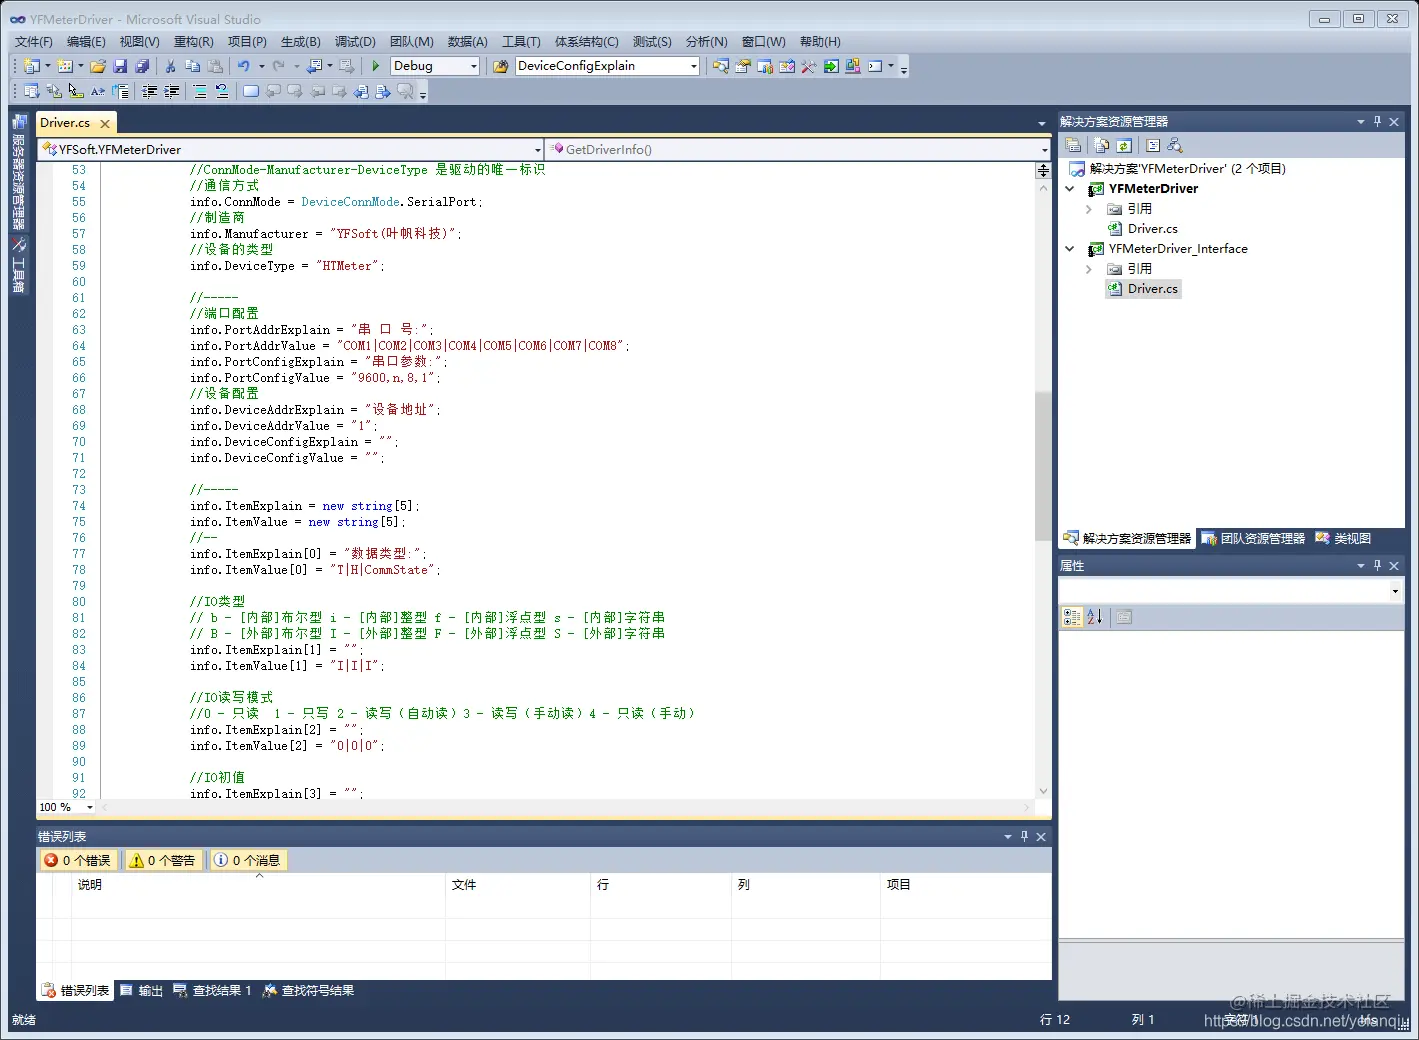Expand 引用 under YFMeterDriver_Interface
The image size is (1419, 1040).
coord(1089,269)
